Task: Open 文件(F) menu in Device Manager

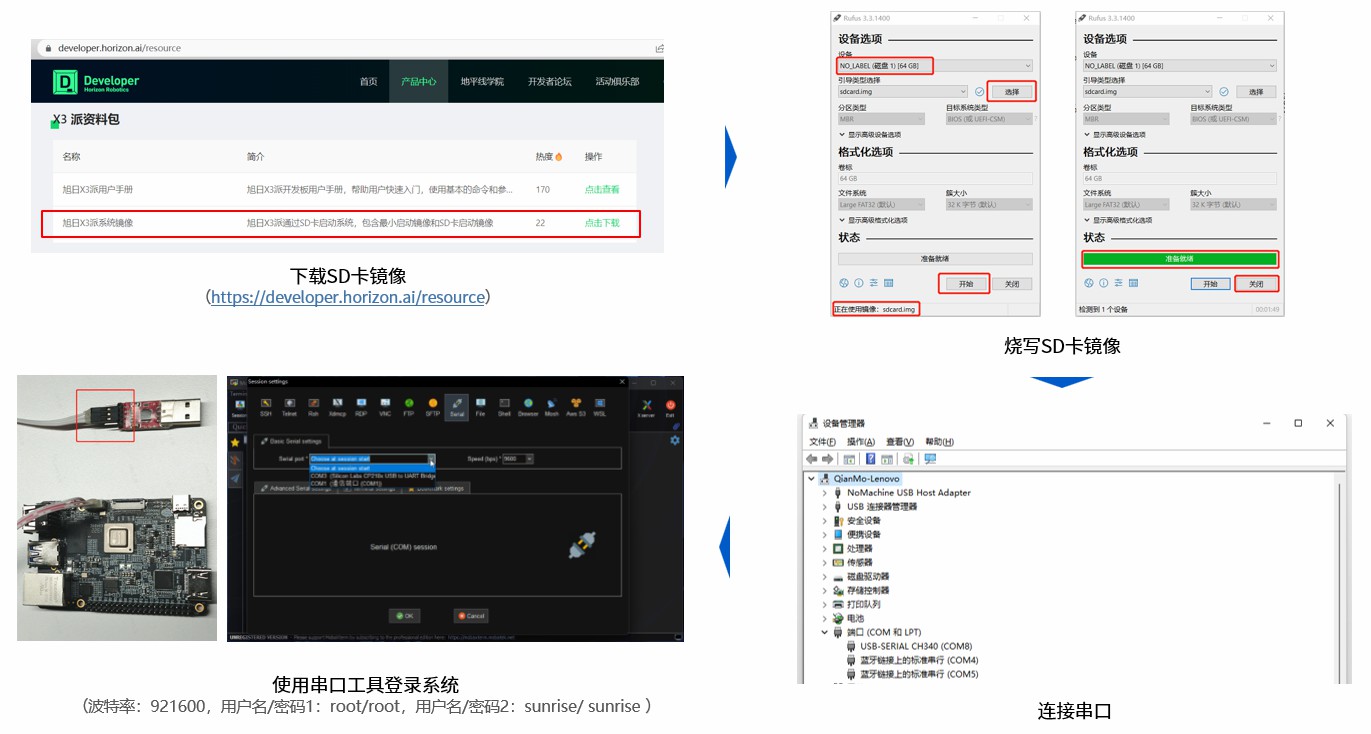Action: coord(822,442)
